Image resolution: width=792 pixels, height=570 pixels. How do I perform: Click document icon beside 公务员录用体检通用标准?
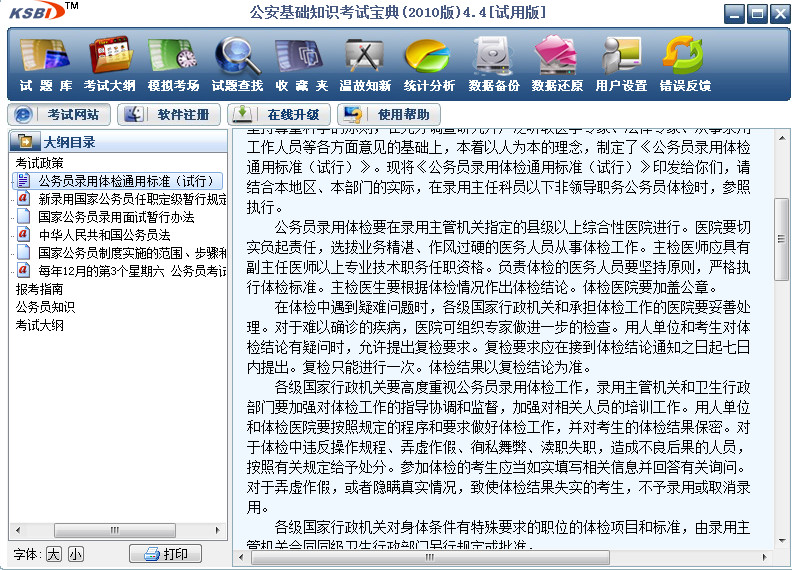point(23,180)
